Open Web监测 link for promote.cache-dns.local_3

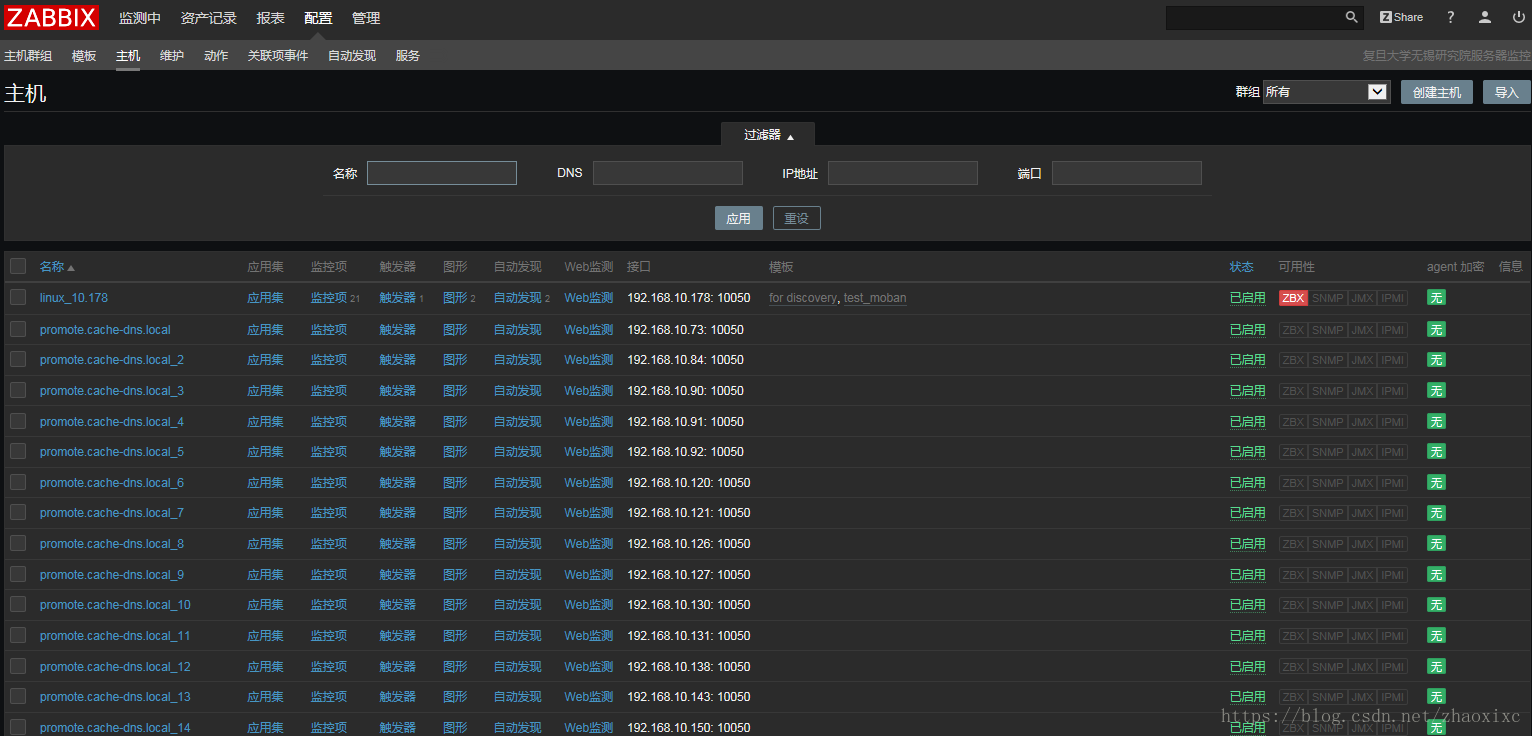pyautogui.click(x=589, y=391)
